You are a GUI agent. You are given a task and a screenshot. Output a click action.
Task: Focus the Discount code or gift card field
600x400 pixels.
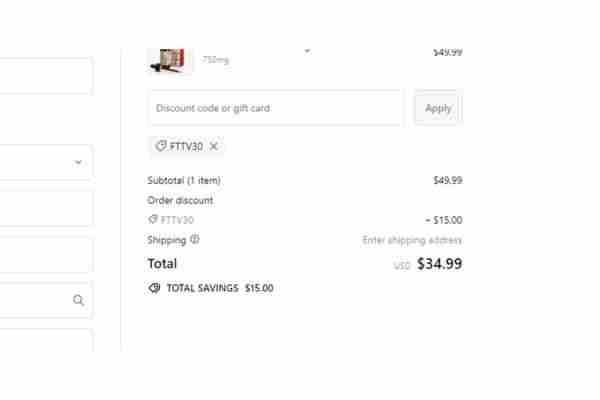(x=276, y=108)
